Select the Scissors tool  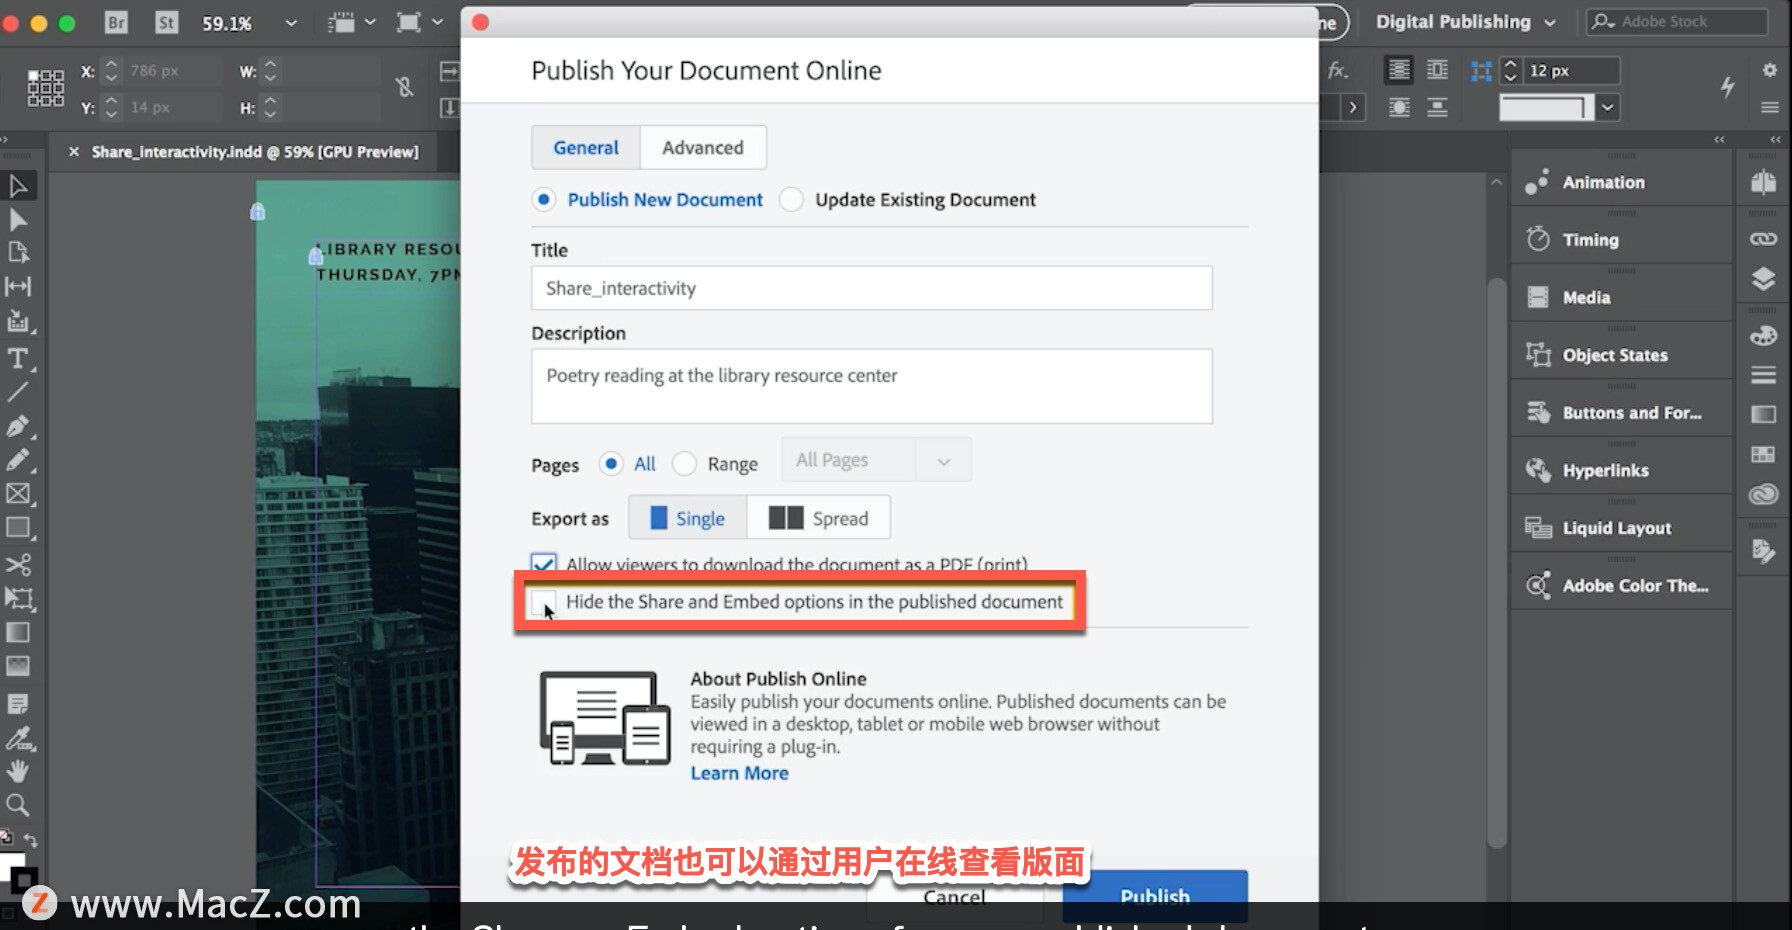[x=18, y=565]
